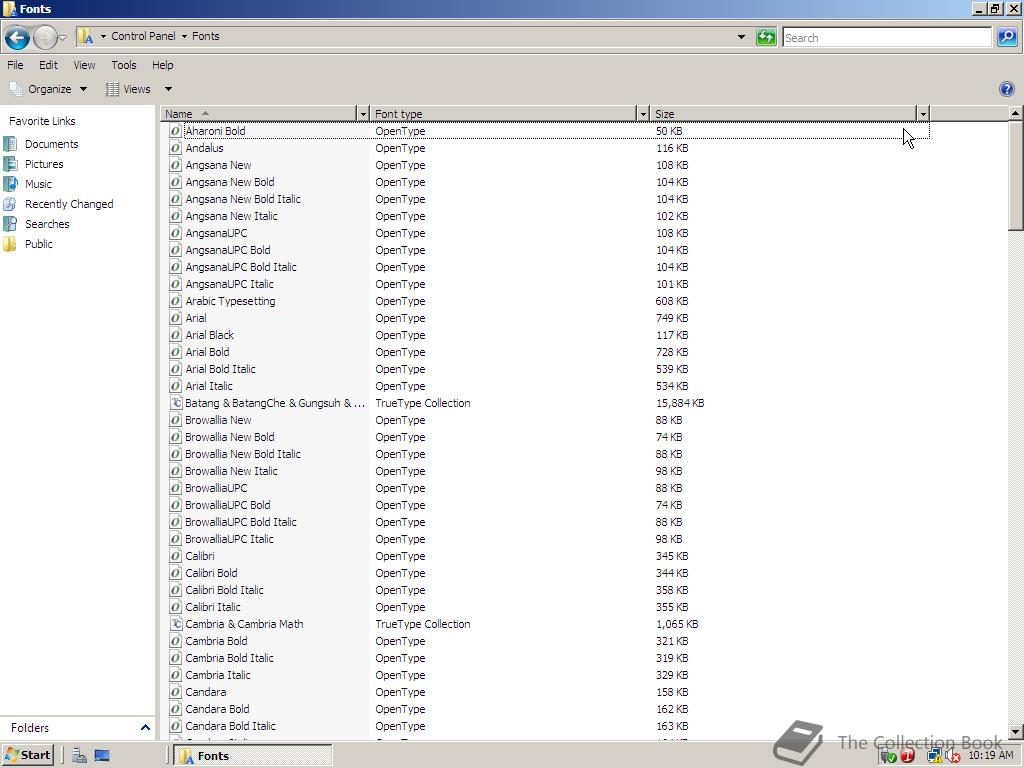Select the Browallia New Bold Italic row

click(x=545, y=454)
